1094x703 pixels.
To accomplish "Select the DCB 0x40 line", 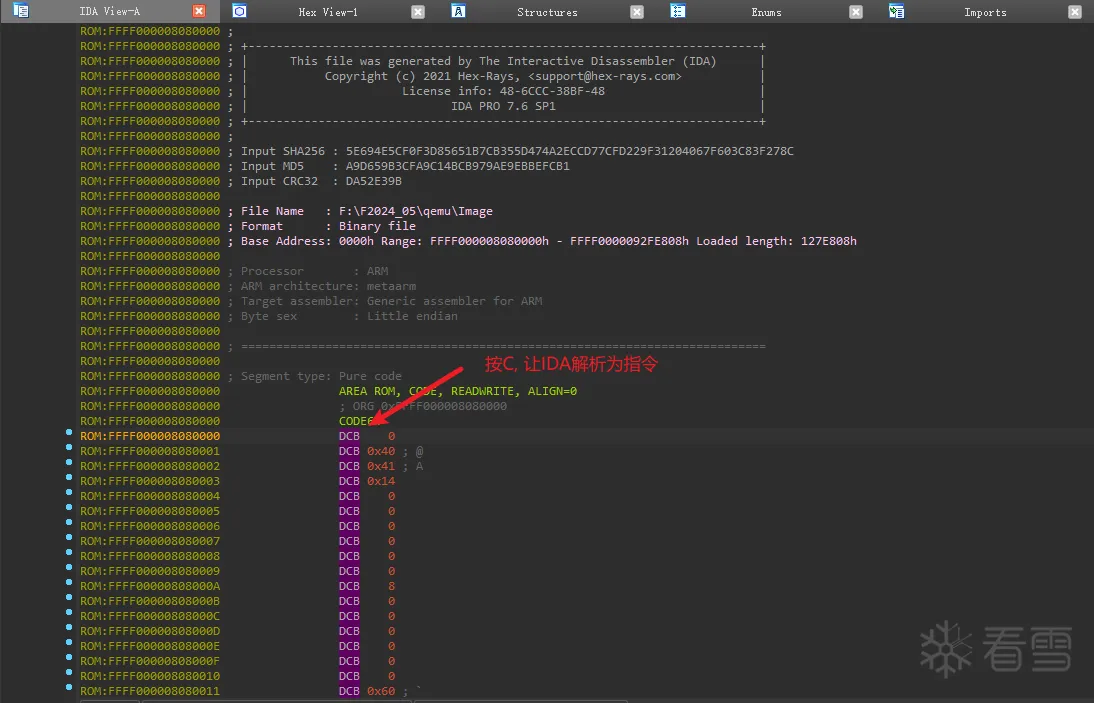I will pos(381,451).
